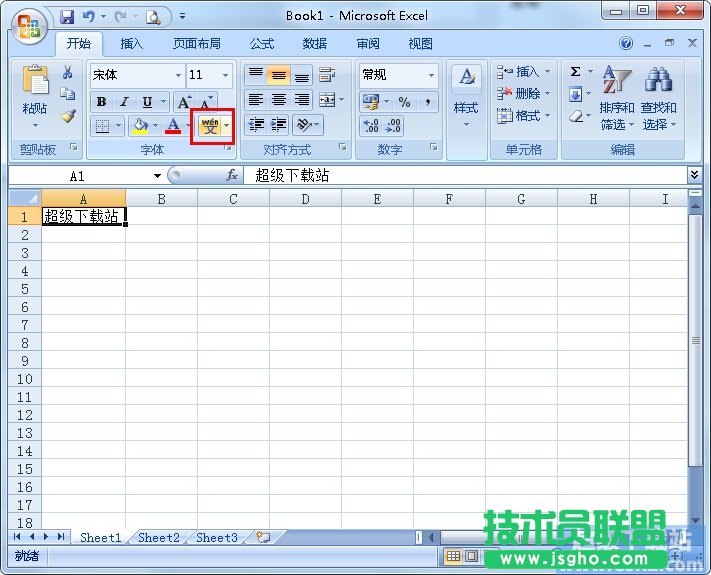Screen dimensions: 711x575
Task: Expand the font size dropdown showing 11
Action: 225,75
